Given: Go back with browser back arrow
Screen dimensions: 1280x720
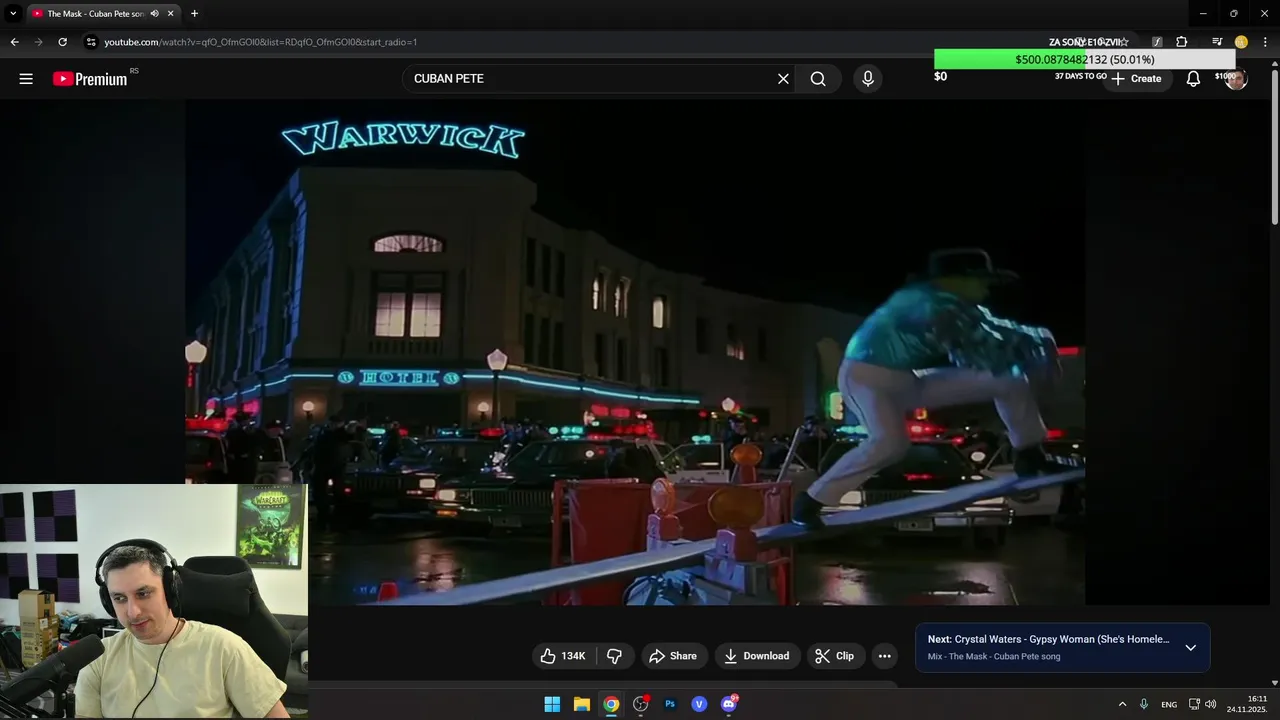Looking at the screenshot, I should [14, 42].
